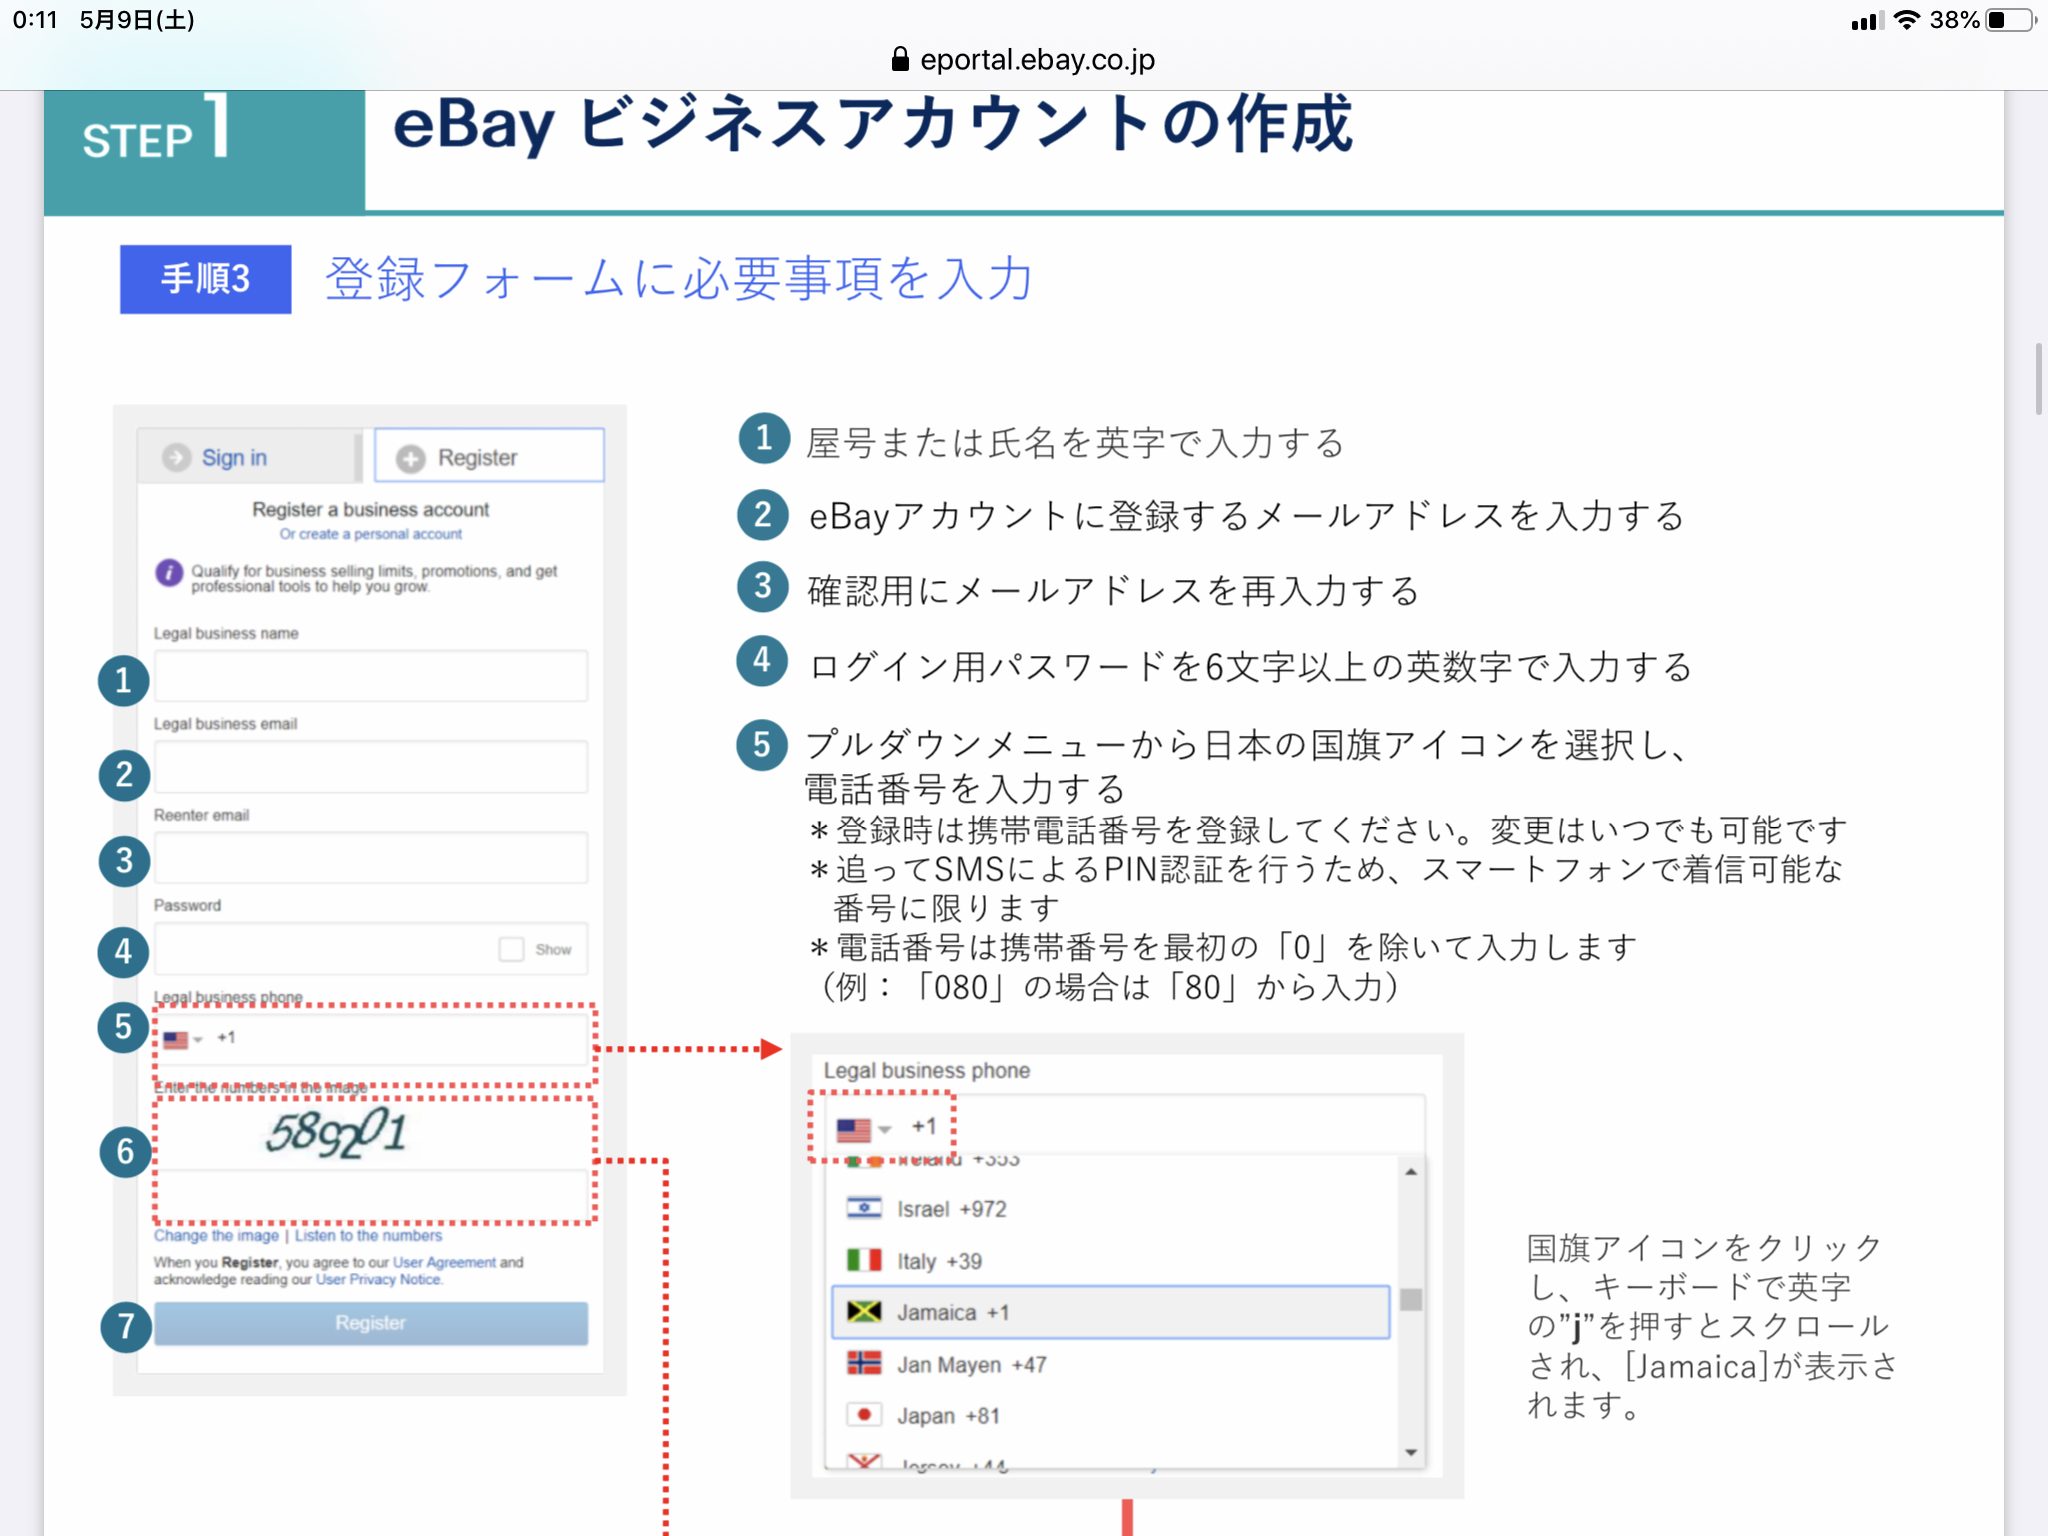Click the "Listen to the numbers" link

tap(368, 1236)
